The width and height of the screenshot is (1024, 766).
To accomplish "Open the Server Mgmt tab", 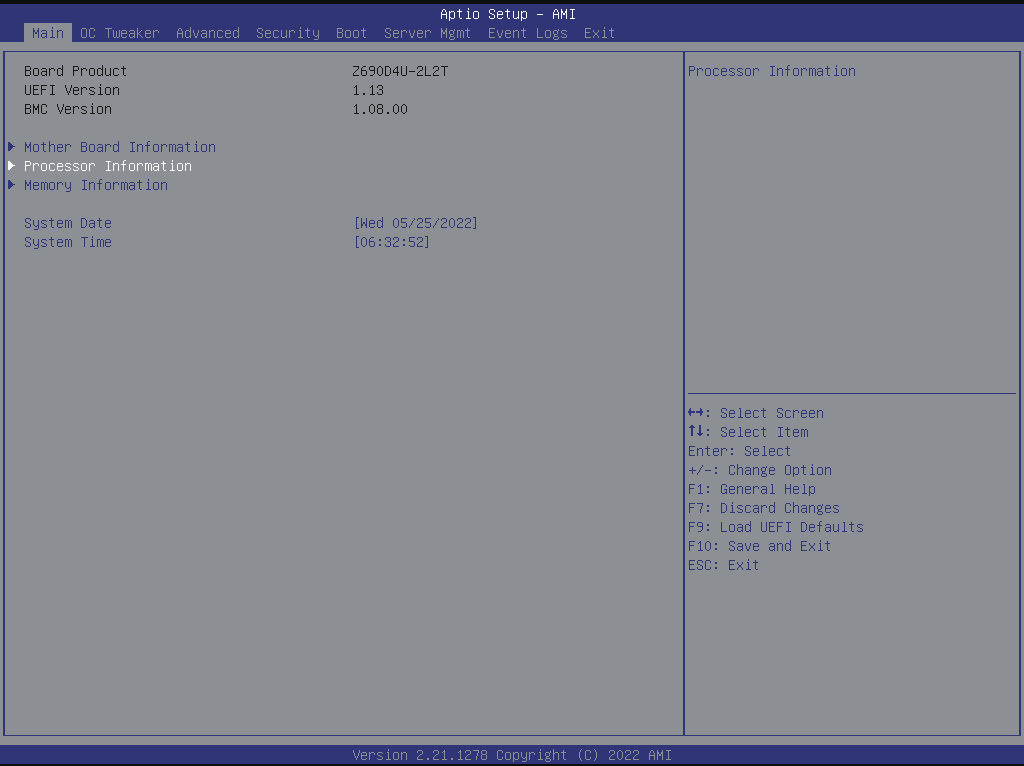I will click(x=427, y=33).
